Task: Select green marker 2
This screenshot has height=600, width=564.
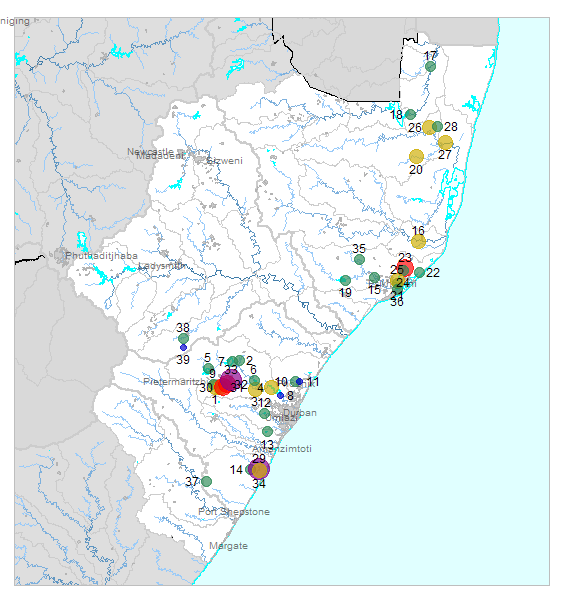Action: (x=240, y=360)
